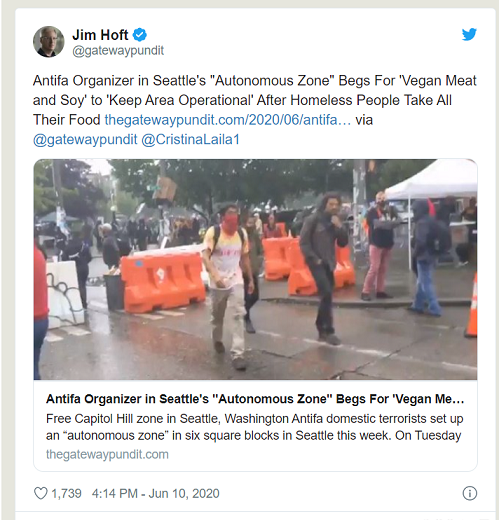Open the Jim Hoft display name
The width and height of the screenshot is (501, 520).
tap(100, 35)
